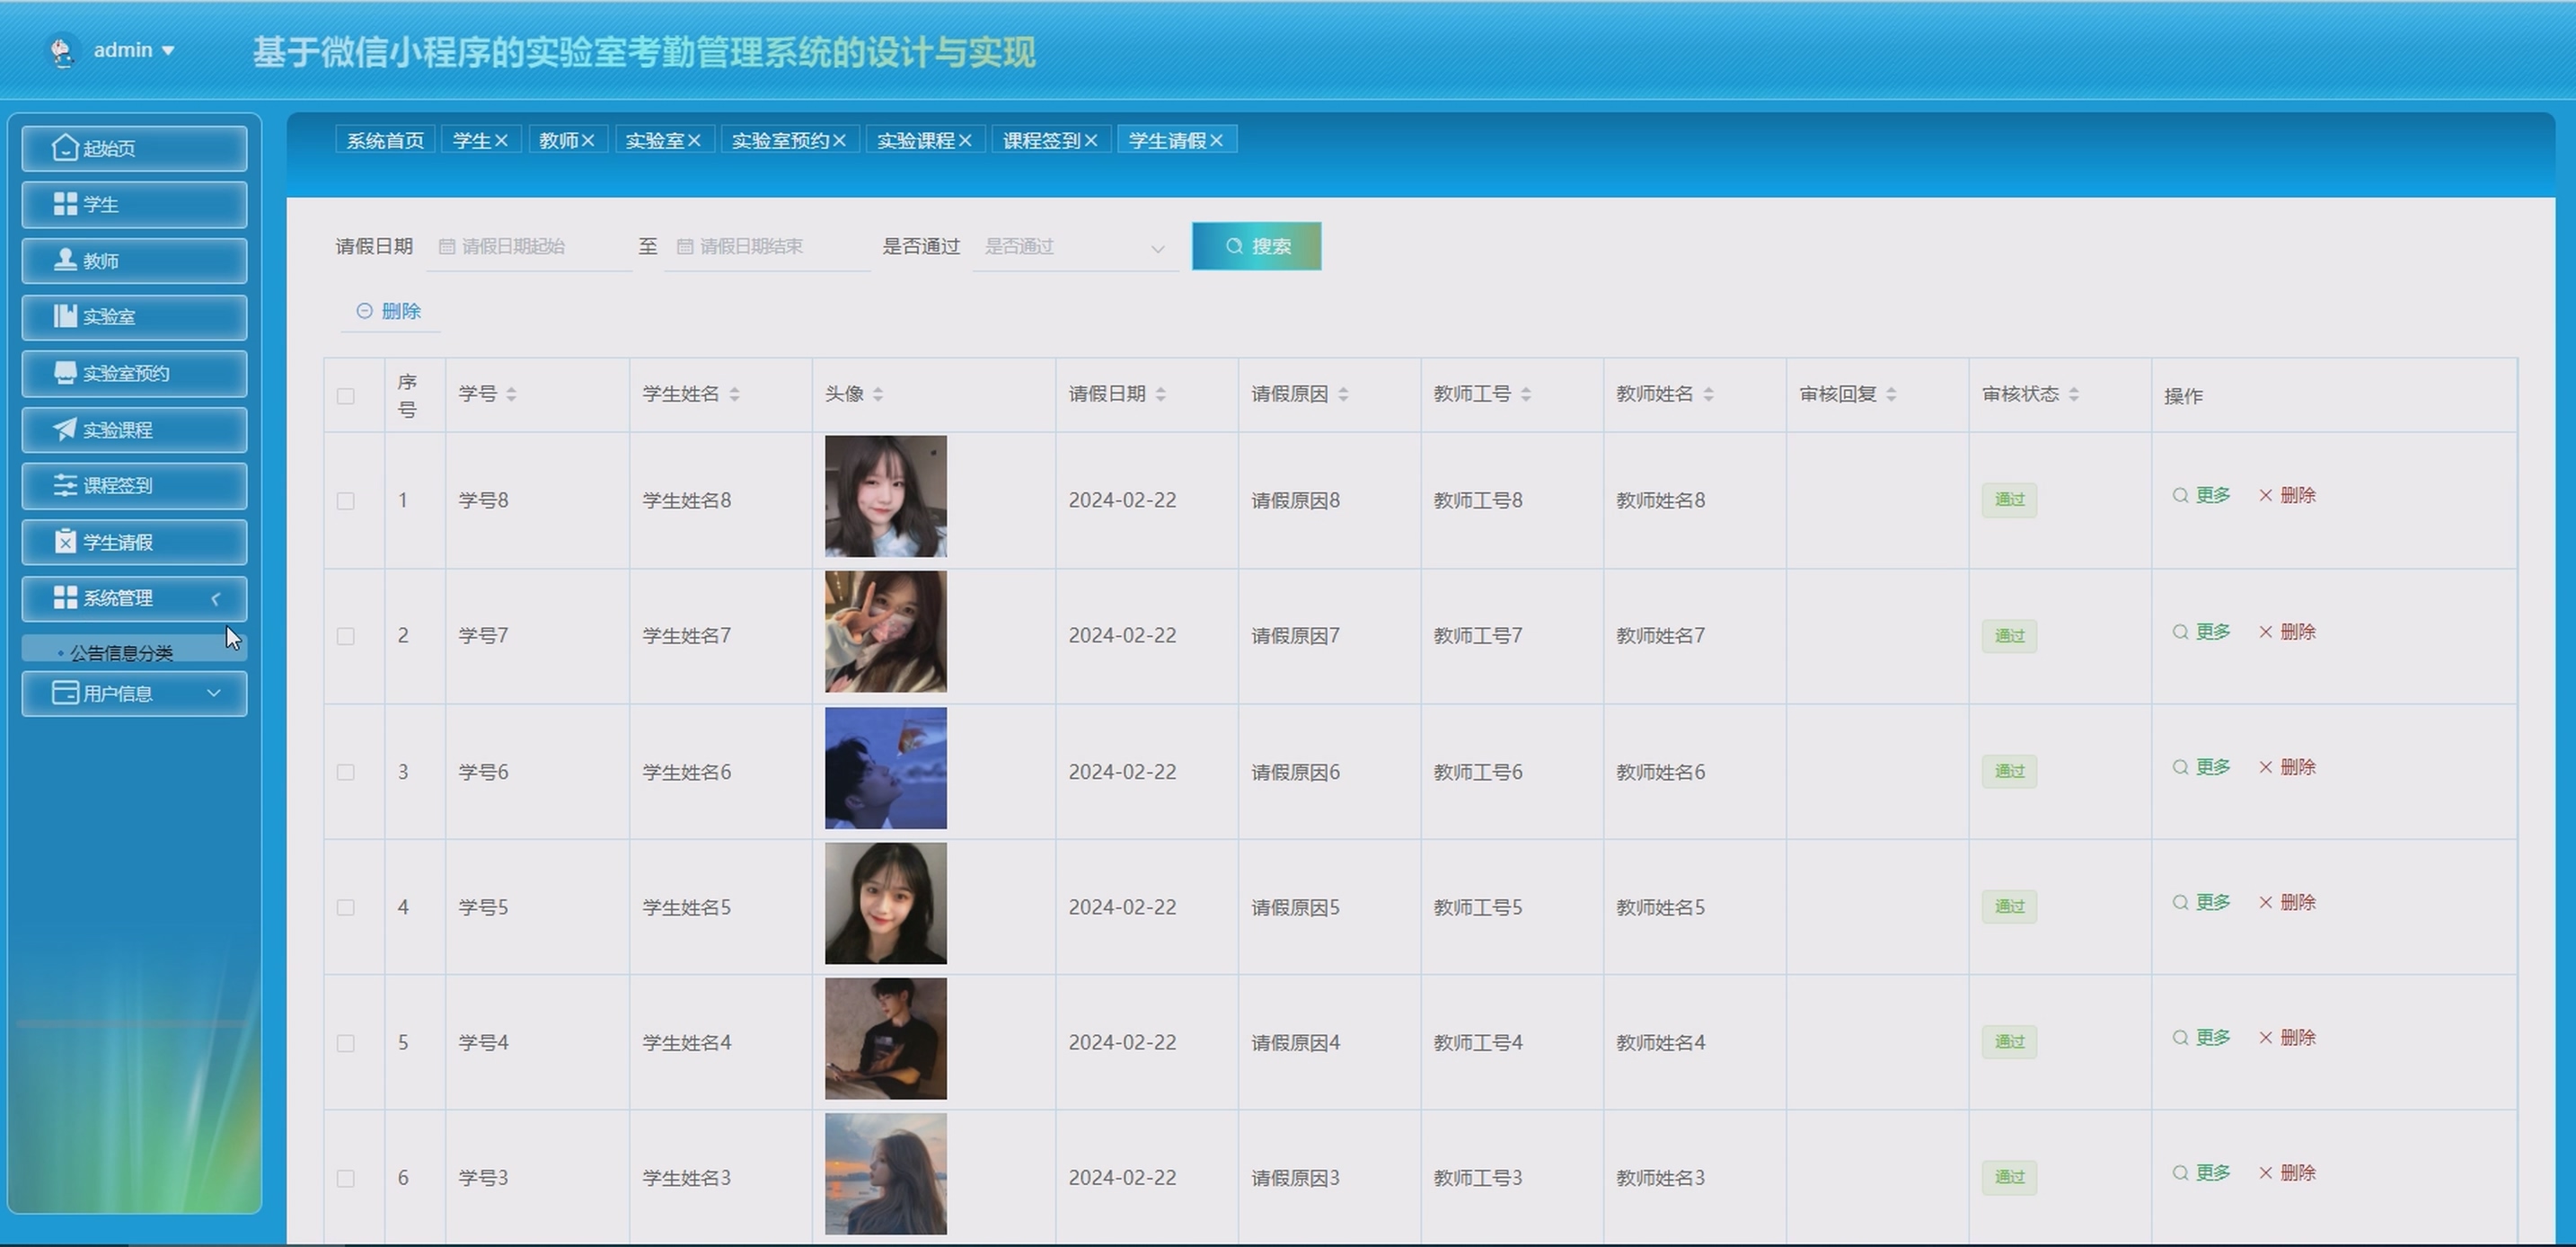Image resolution: width=2576 pixels, height=1247 pixels.
Task: Open 实验室 sidebar item
Action: [134, 316]
